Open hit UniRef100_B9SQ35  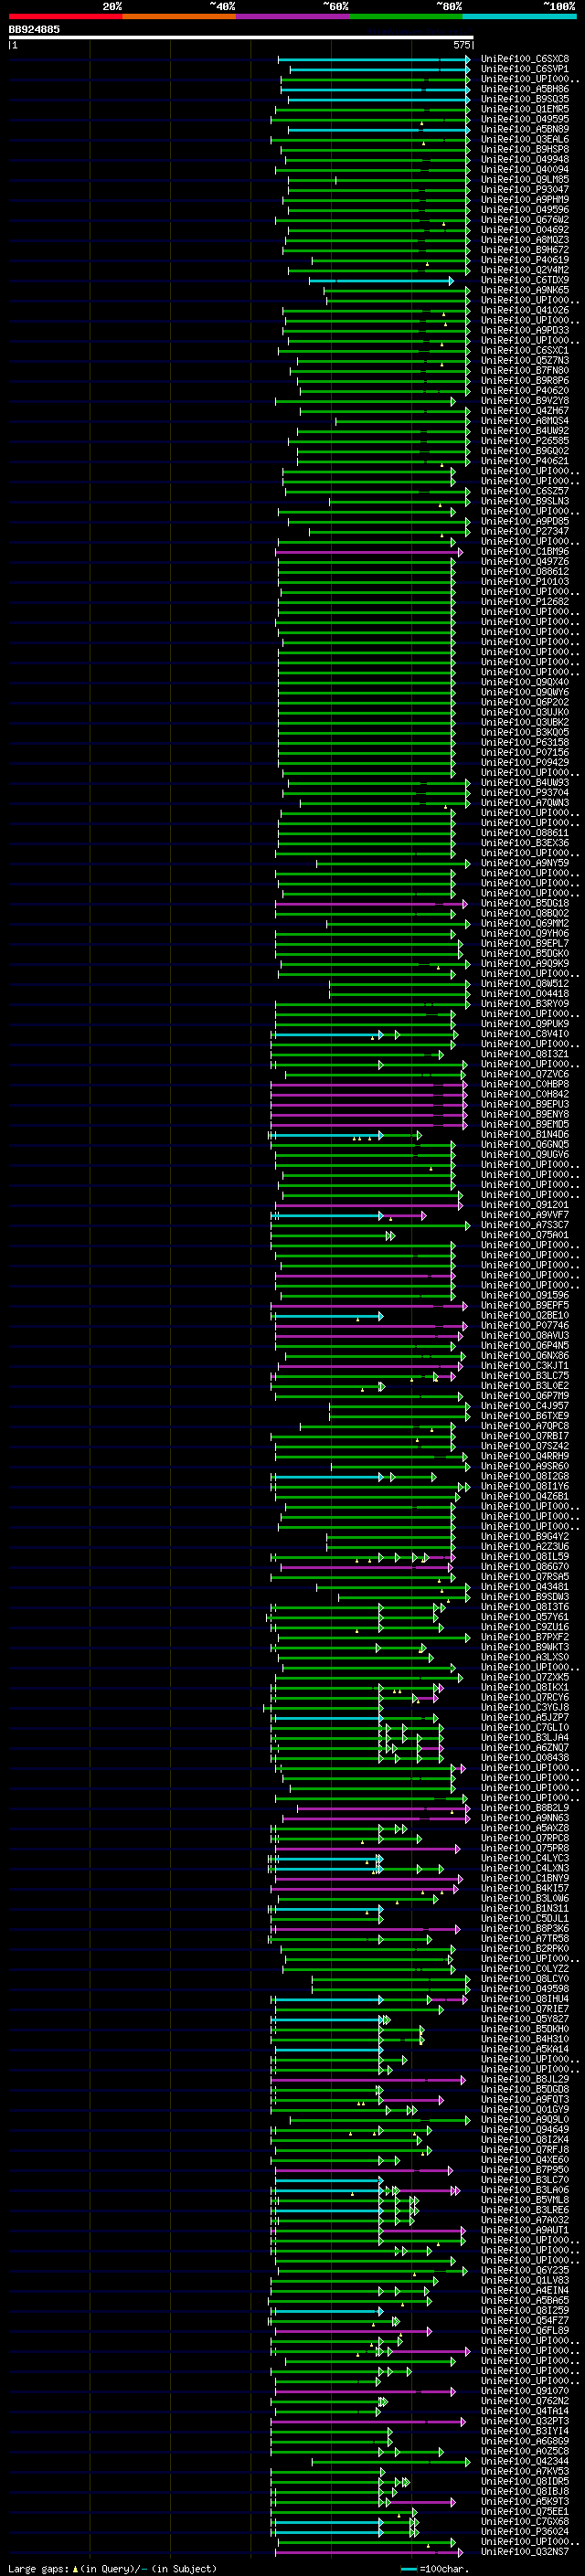pyautogui.click(x=525, y=99)
